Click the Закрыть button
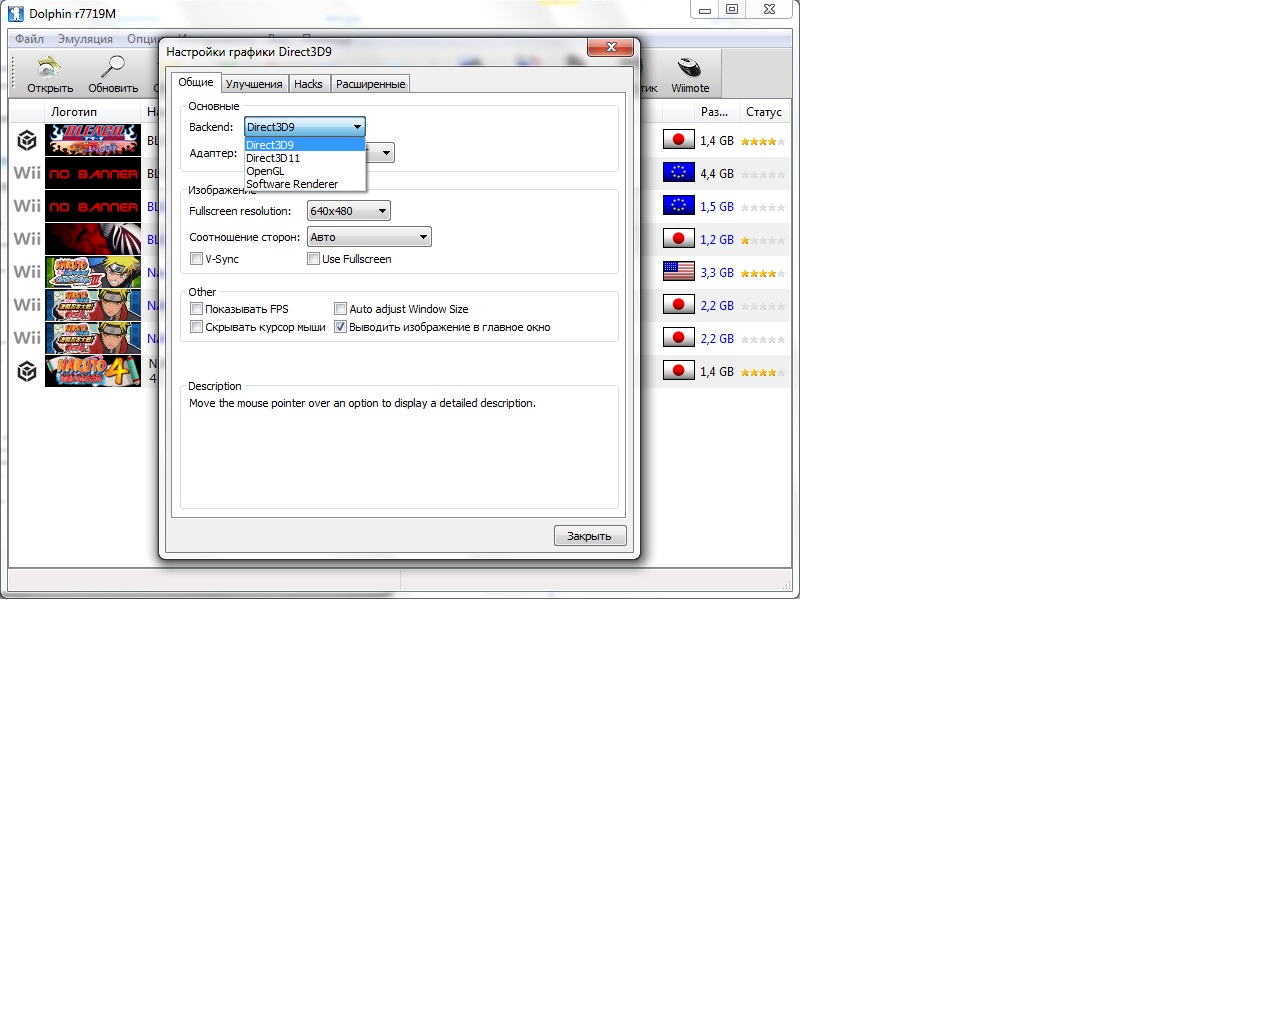The width and height of the screenshot is (1280, 1024). [x=590, y=536]
